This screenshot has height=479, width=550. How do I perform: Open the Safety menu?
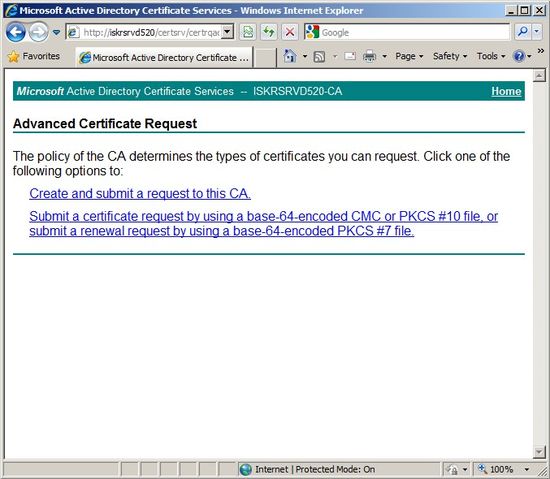click(450, 56)
